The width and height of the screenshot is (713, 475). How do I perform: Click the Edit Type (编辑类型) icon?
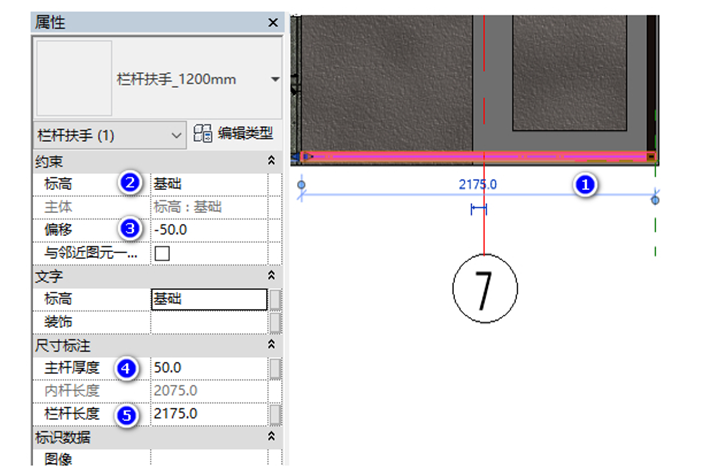coord(203,134)
